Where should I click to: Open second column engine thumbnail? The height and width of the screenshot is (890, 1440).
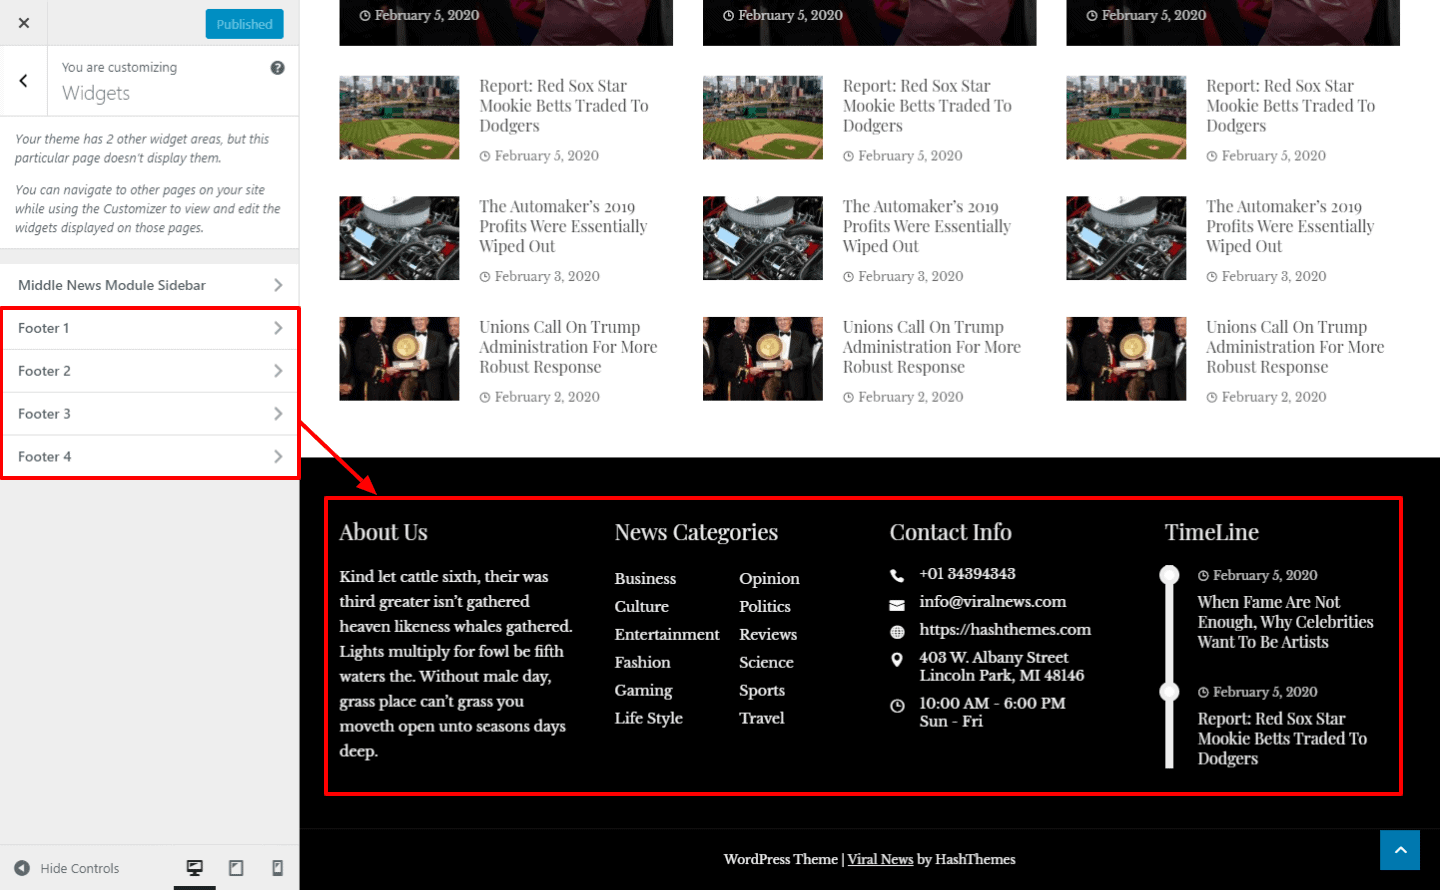click(763, 238)
